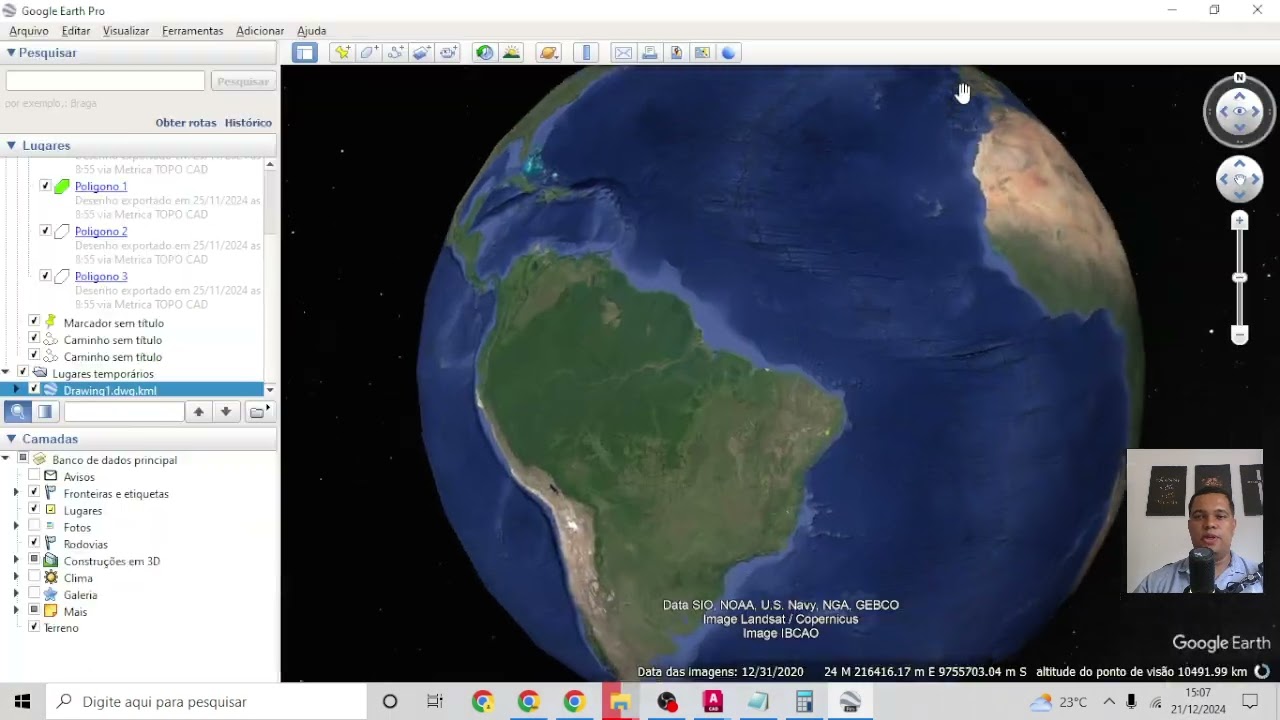Expand the Fronteiras e etiquetas node
The height and width of the screenshot is (720, 1280).
16,493
